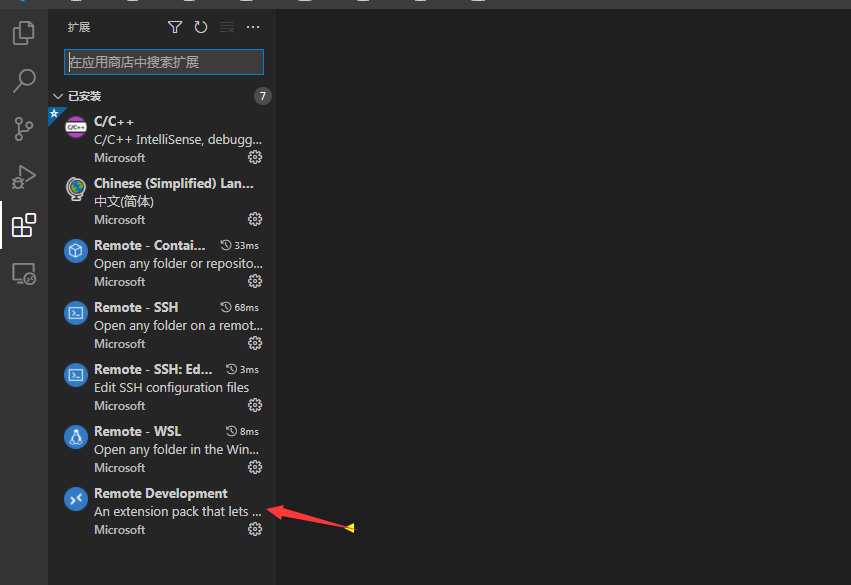Viewport: 851px width, 585px height.
Task: Click the extension marketplace search box
Action: tap(163, 62)
